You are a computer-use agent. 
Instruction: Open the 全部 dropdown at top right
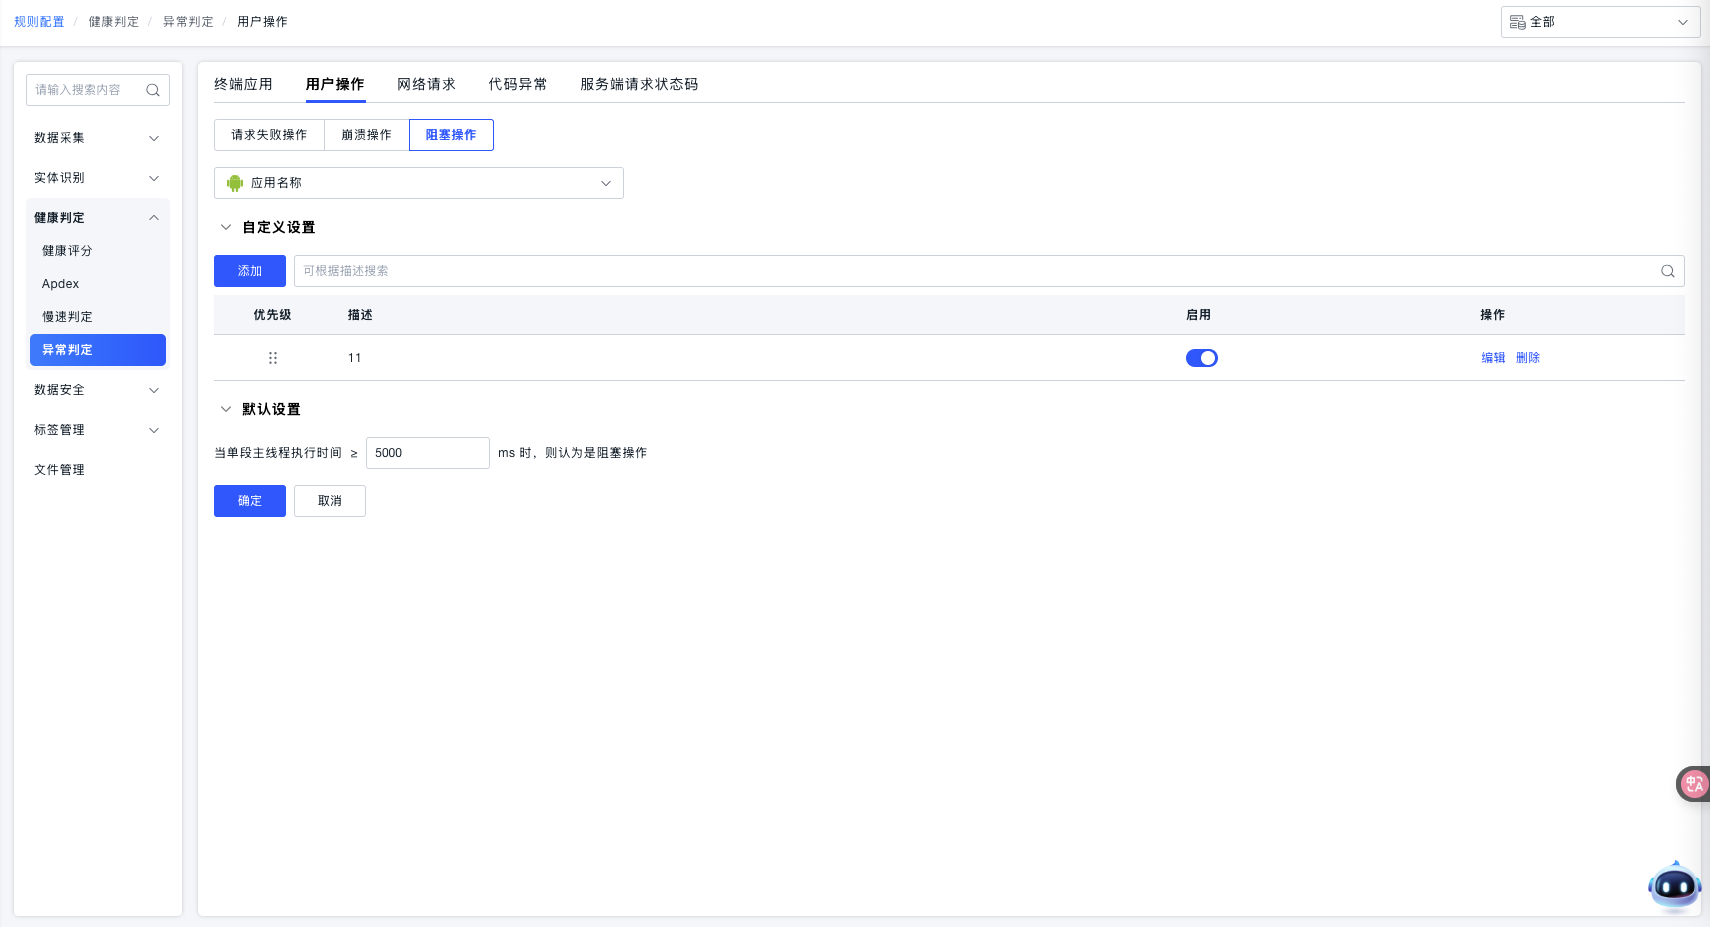point(1599,22)
